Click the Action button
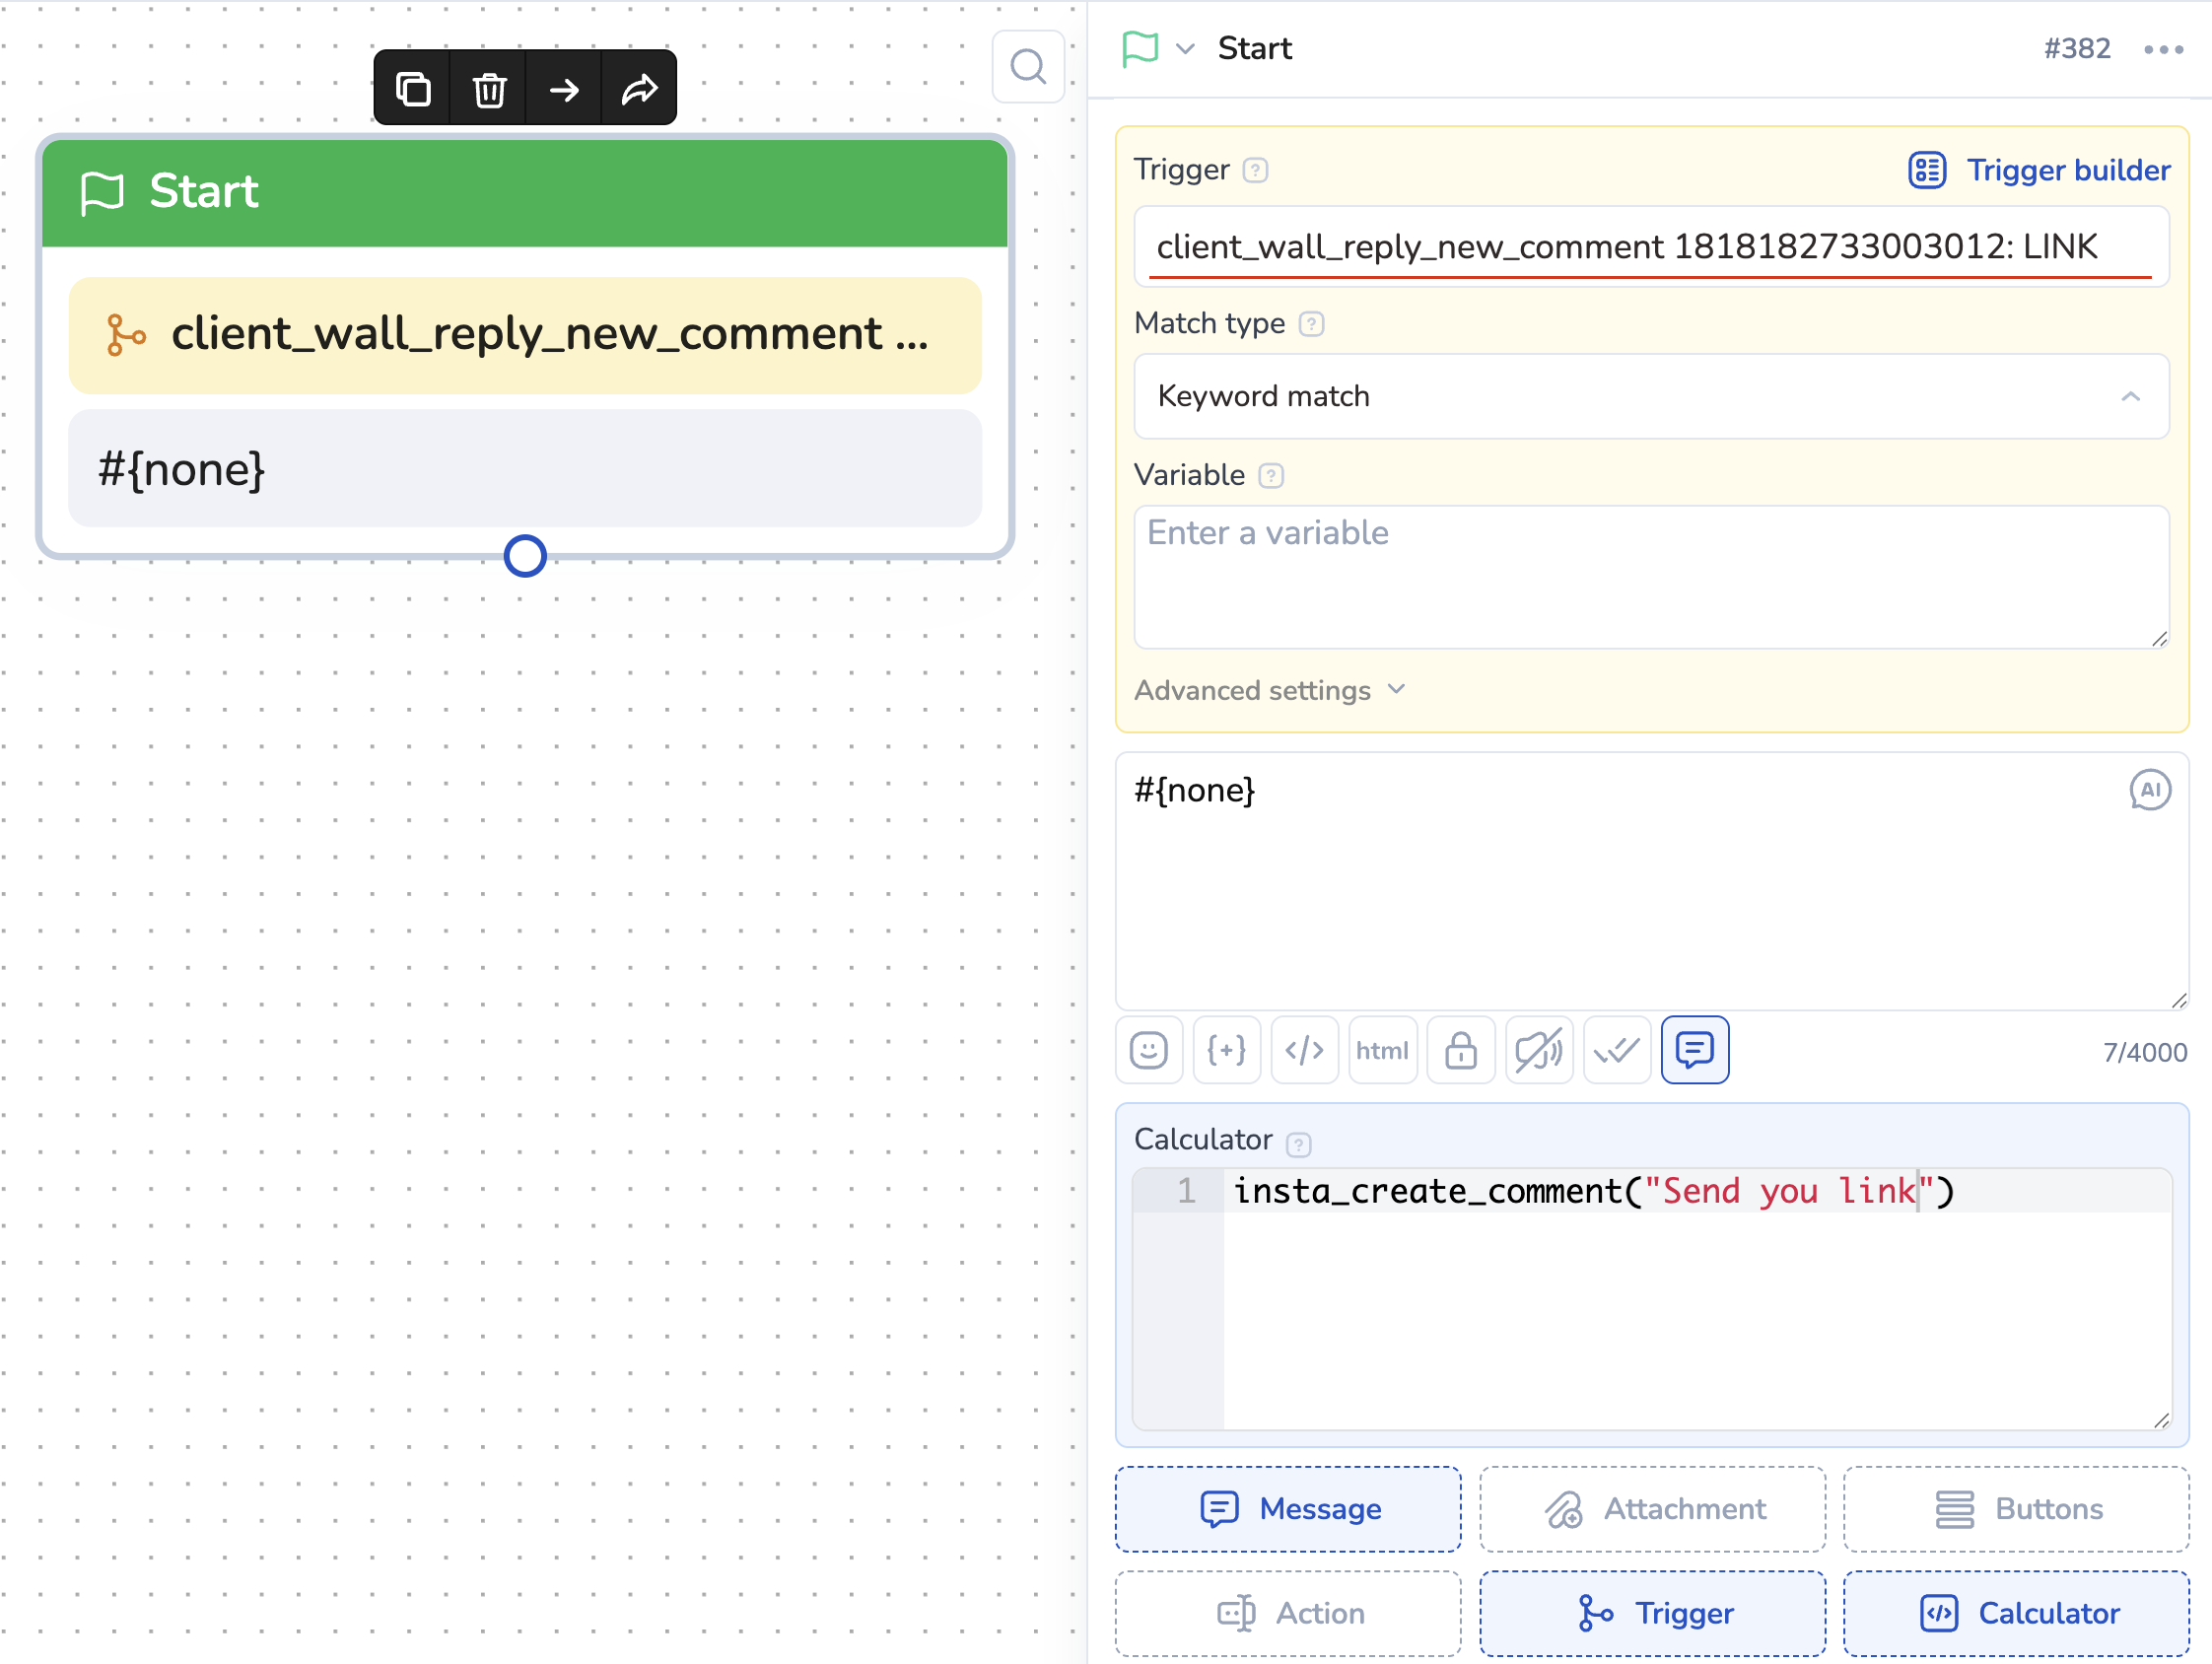Screen dimensions: 2212x1664 [1288, 1612]
